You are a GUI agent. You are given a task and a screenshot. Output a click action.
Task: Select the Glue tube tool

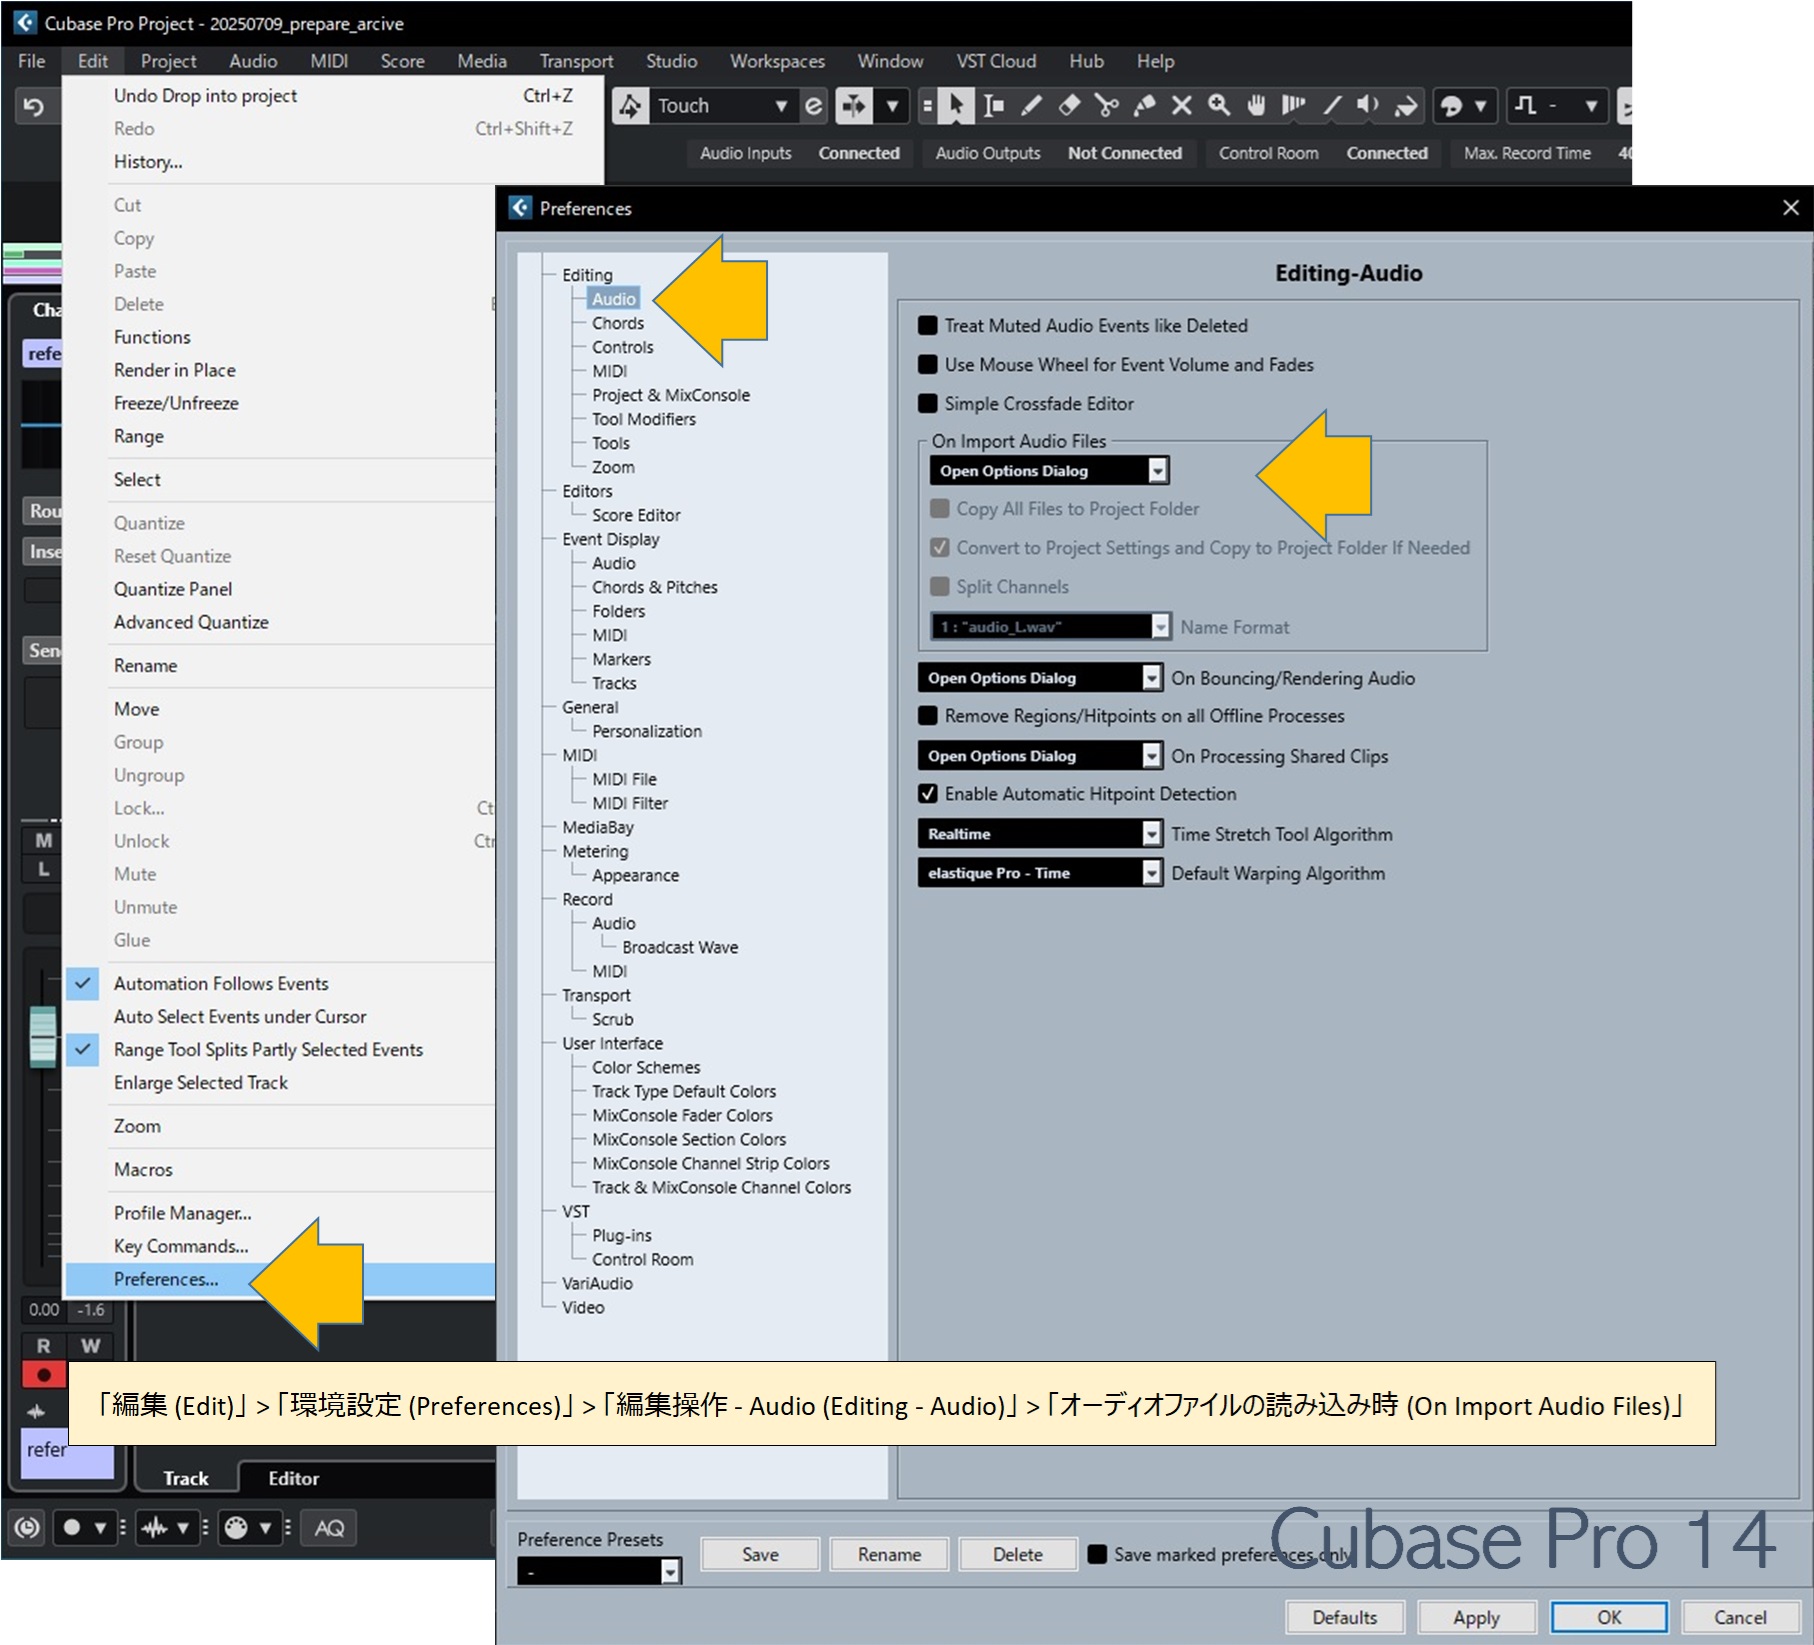point(1144,106)
